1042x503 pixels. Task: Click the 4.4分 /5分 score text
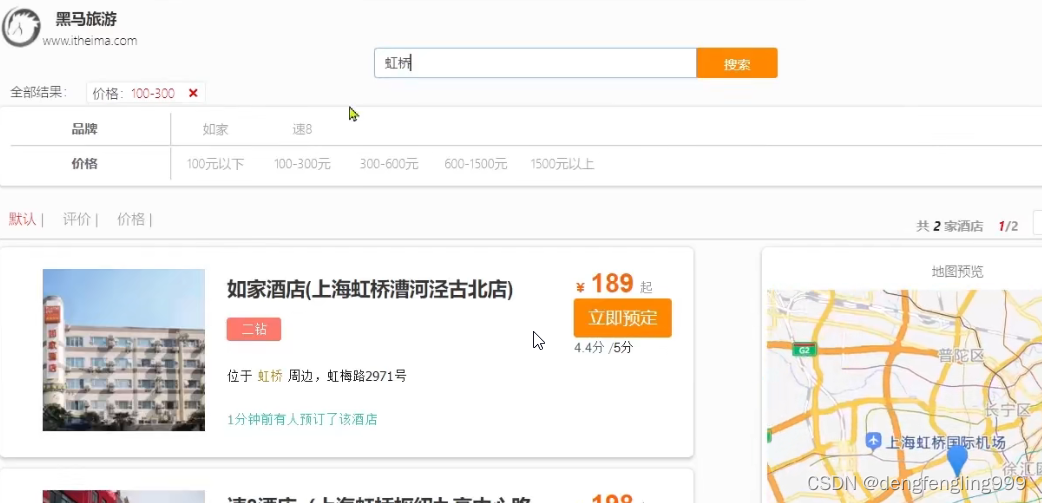pyautogui.click(x=604, y=348)
